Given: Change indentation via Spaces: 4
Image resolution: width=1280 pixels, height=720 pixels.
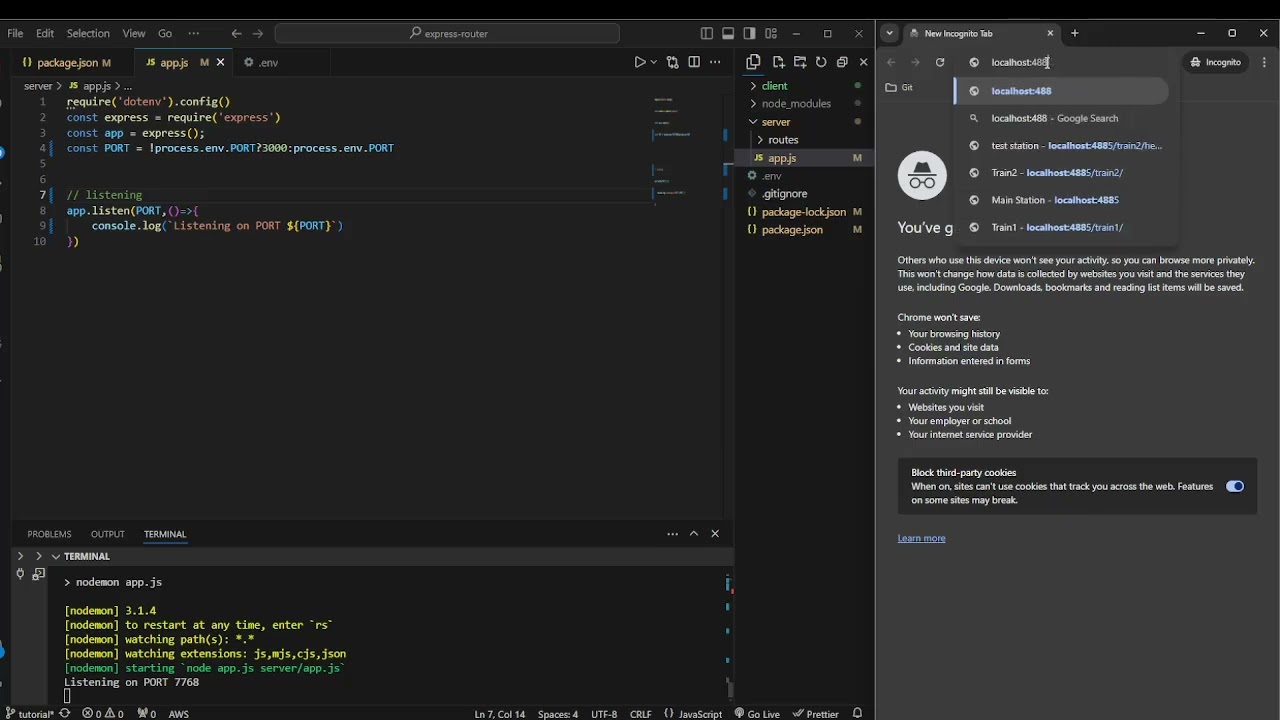Looking at the screenshot, I should click(x=558, y=714).
